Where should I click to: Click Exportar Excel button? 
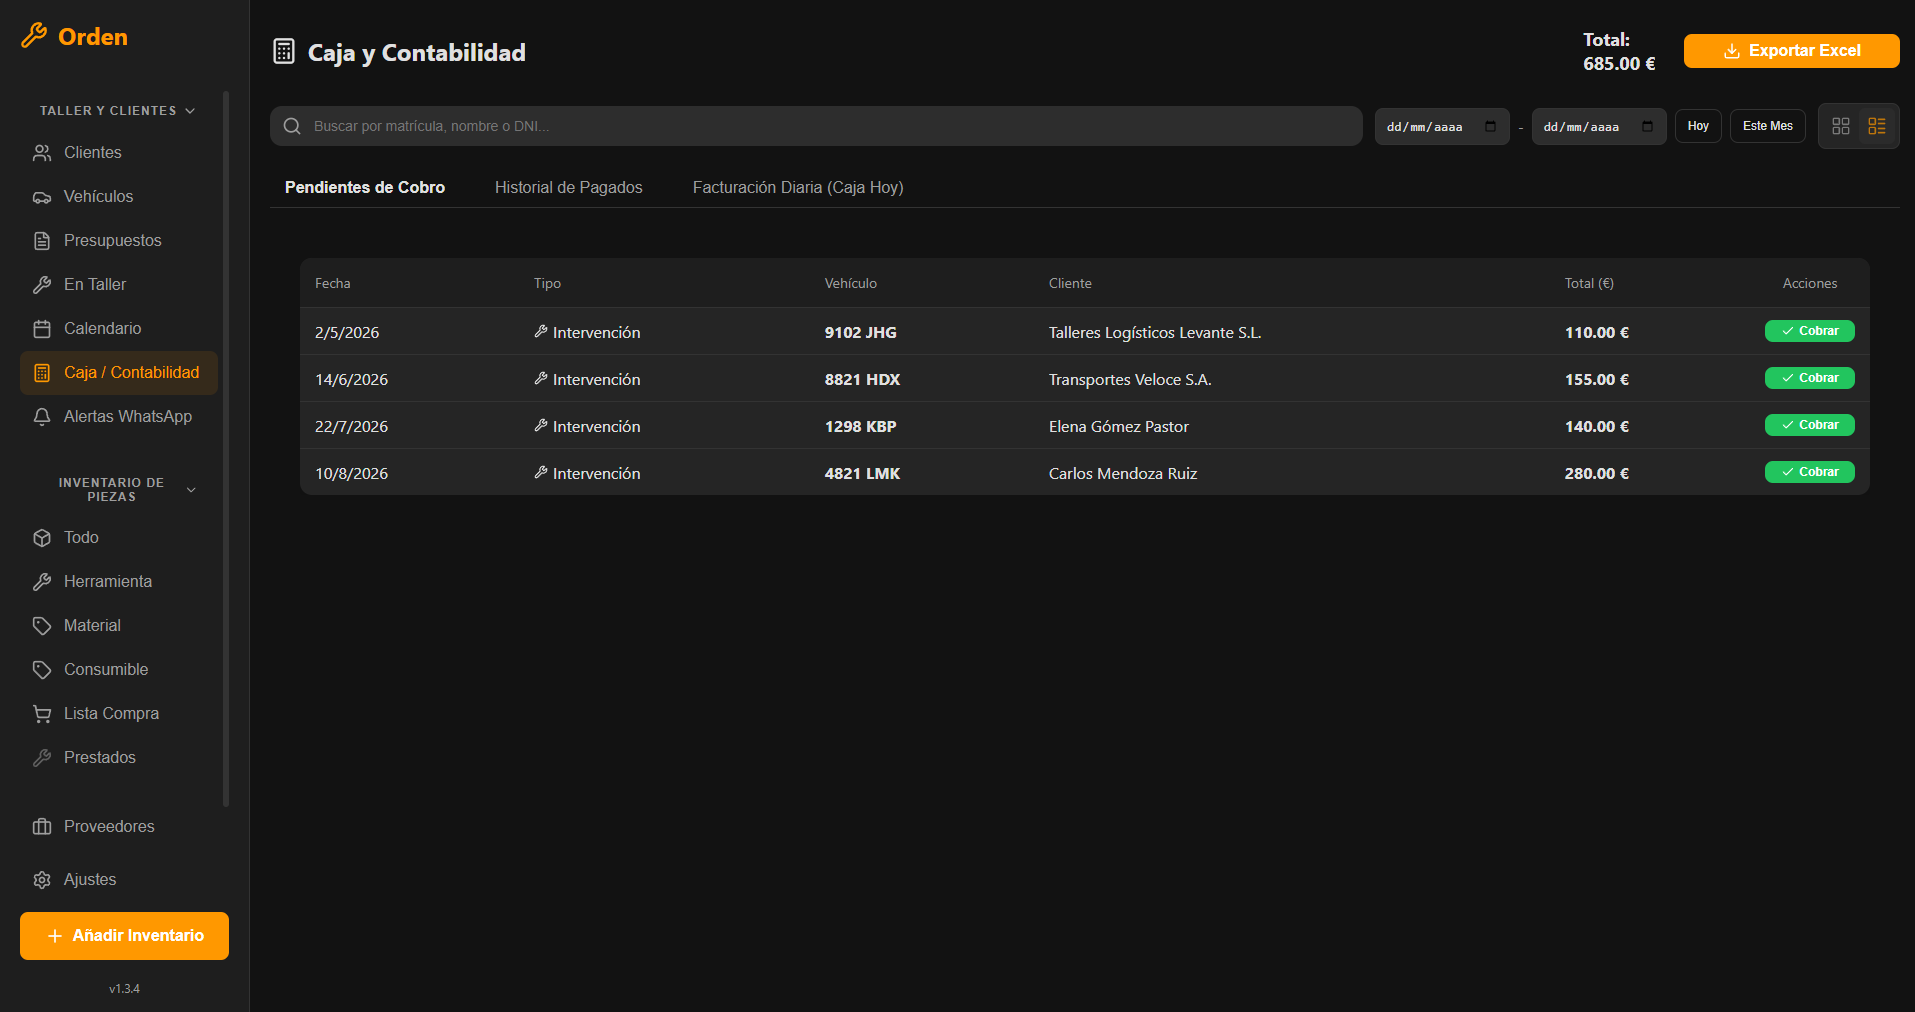point(1792,51)
